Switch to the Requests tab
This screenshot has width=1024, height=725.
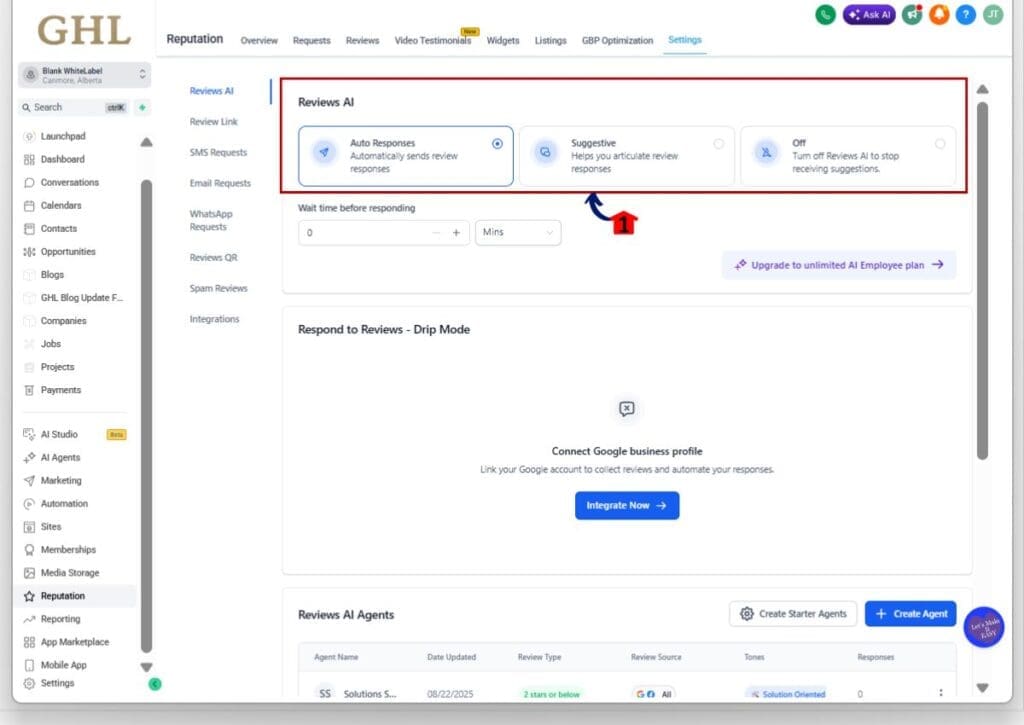(312, 40)
